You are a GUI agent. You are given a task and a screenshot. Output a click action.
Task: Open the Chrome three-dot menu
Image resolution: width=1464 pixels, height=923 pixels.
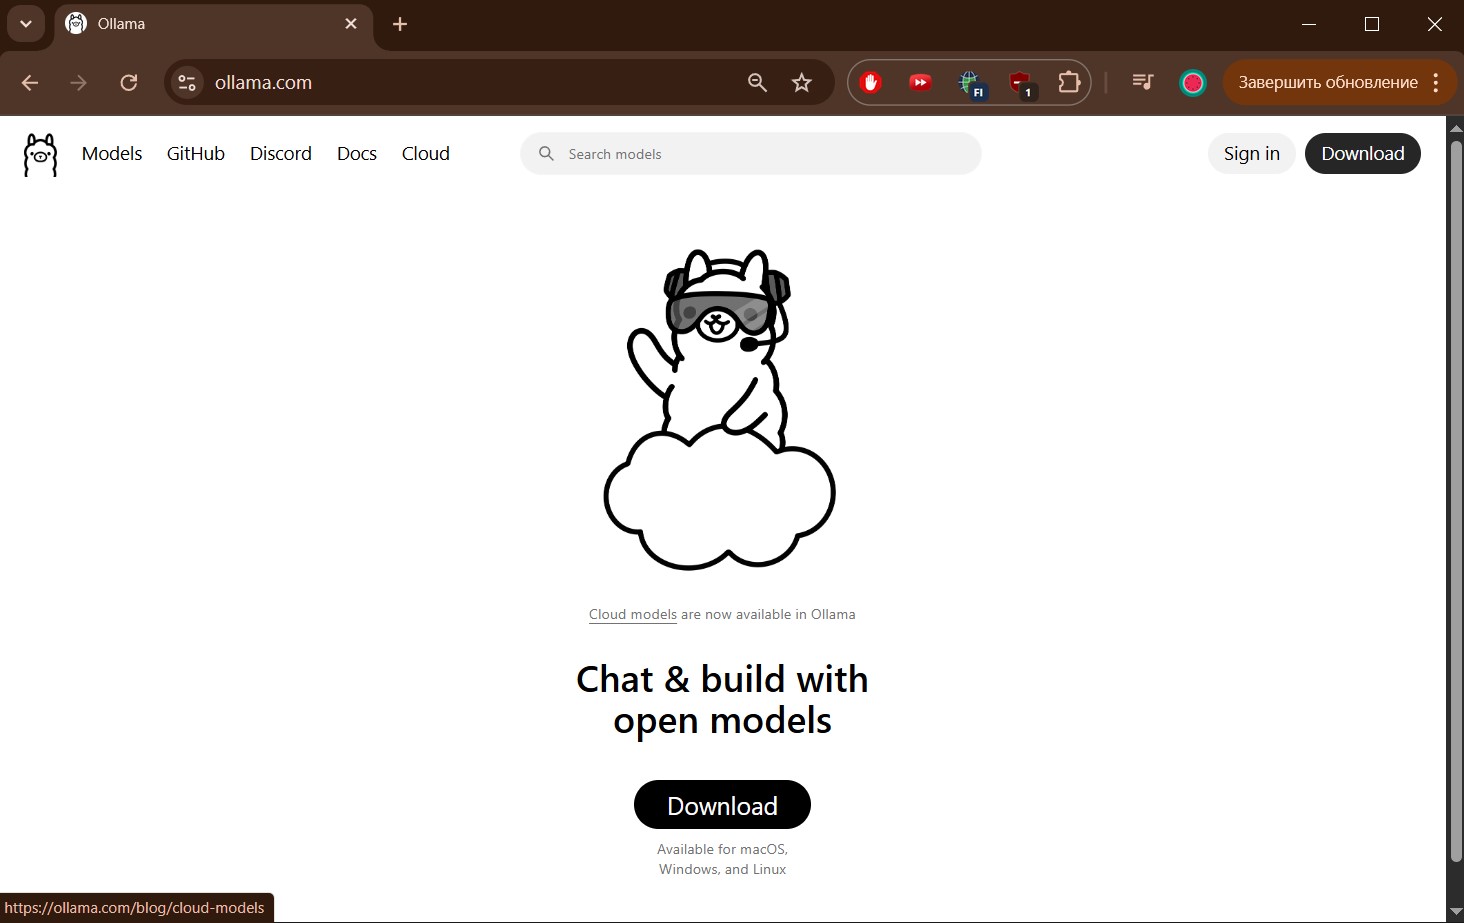(1436, 83)
